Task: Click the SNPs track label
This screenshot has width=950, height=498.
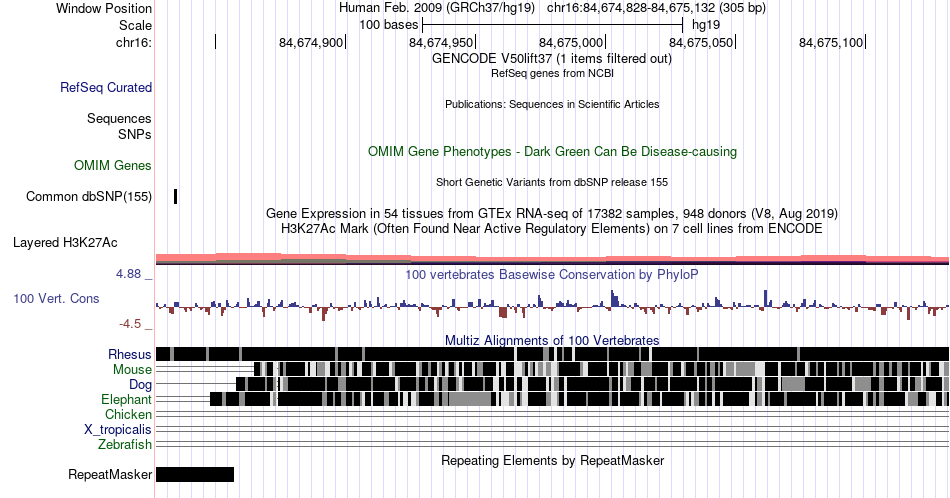Action: tap(135, 134)
